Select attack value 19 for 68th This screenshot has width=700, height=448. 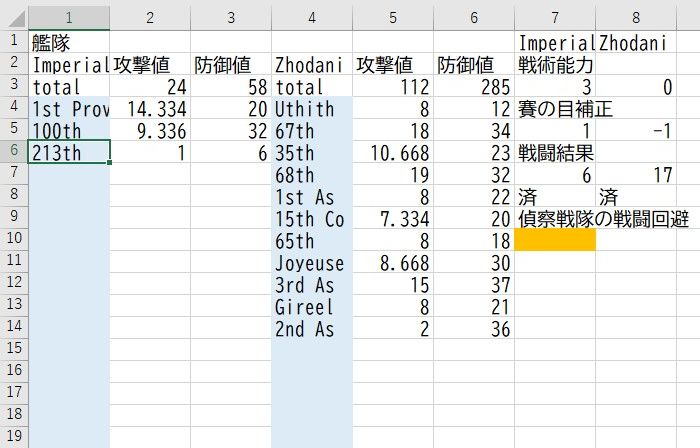(x=393, y=174)
